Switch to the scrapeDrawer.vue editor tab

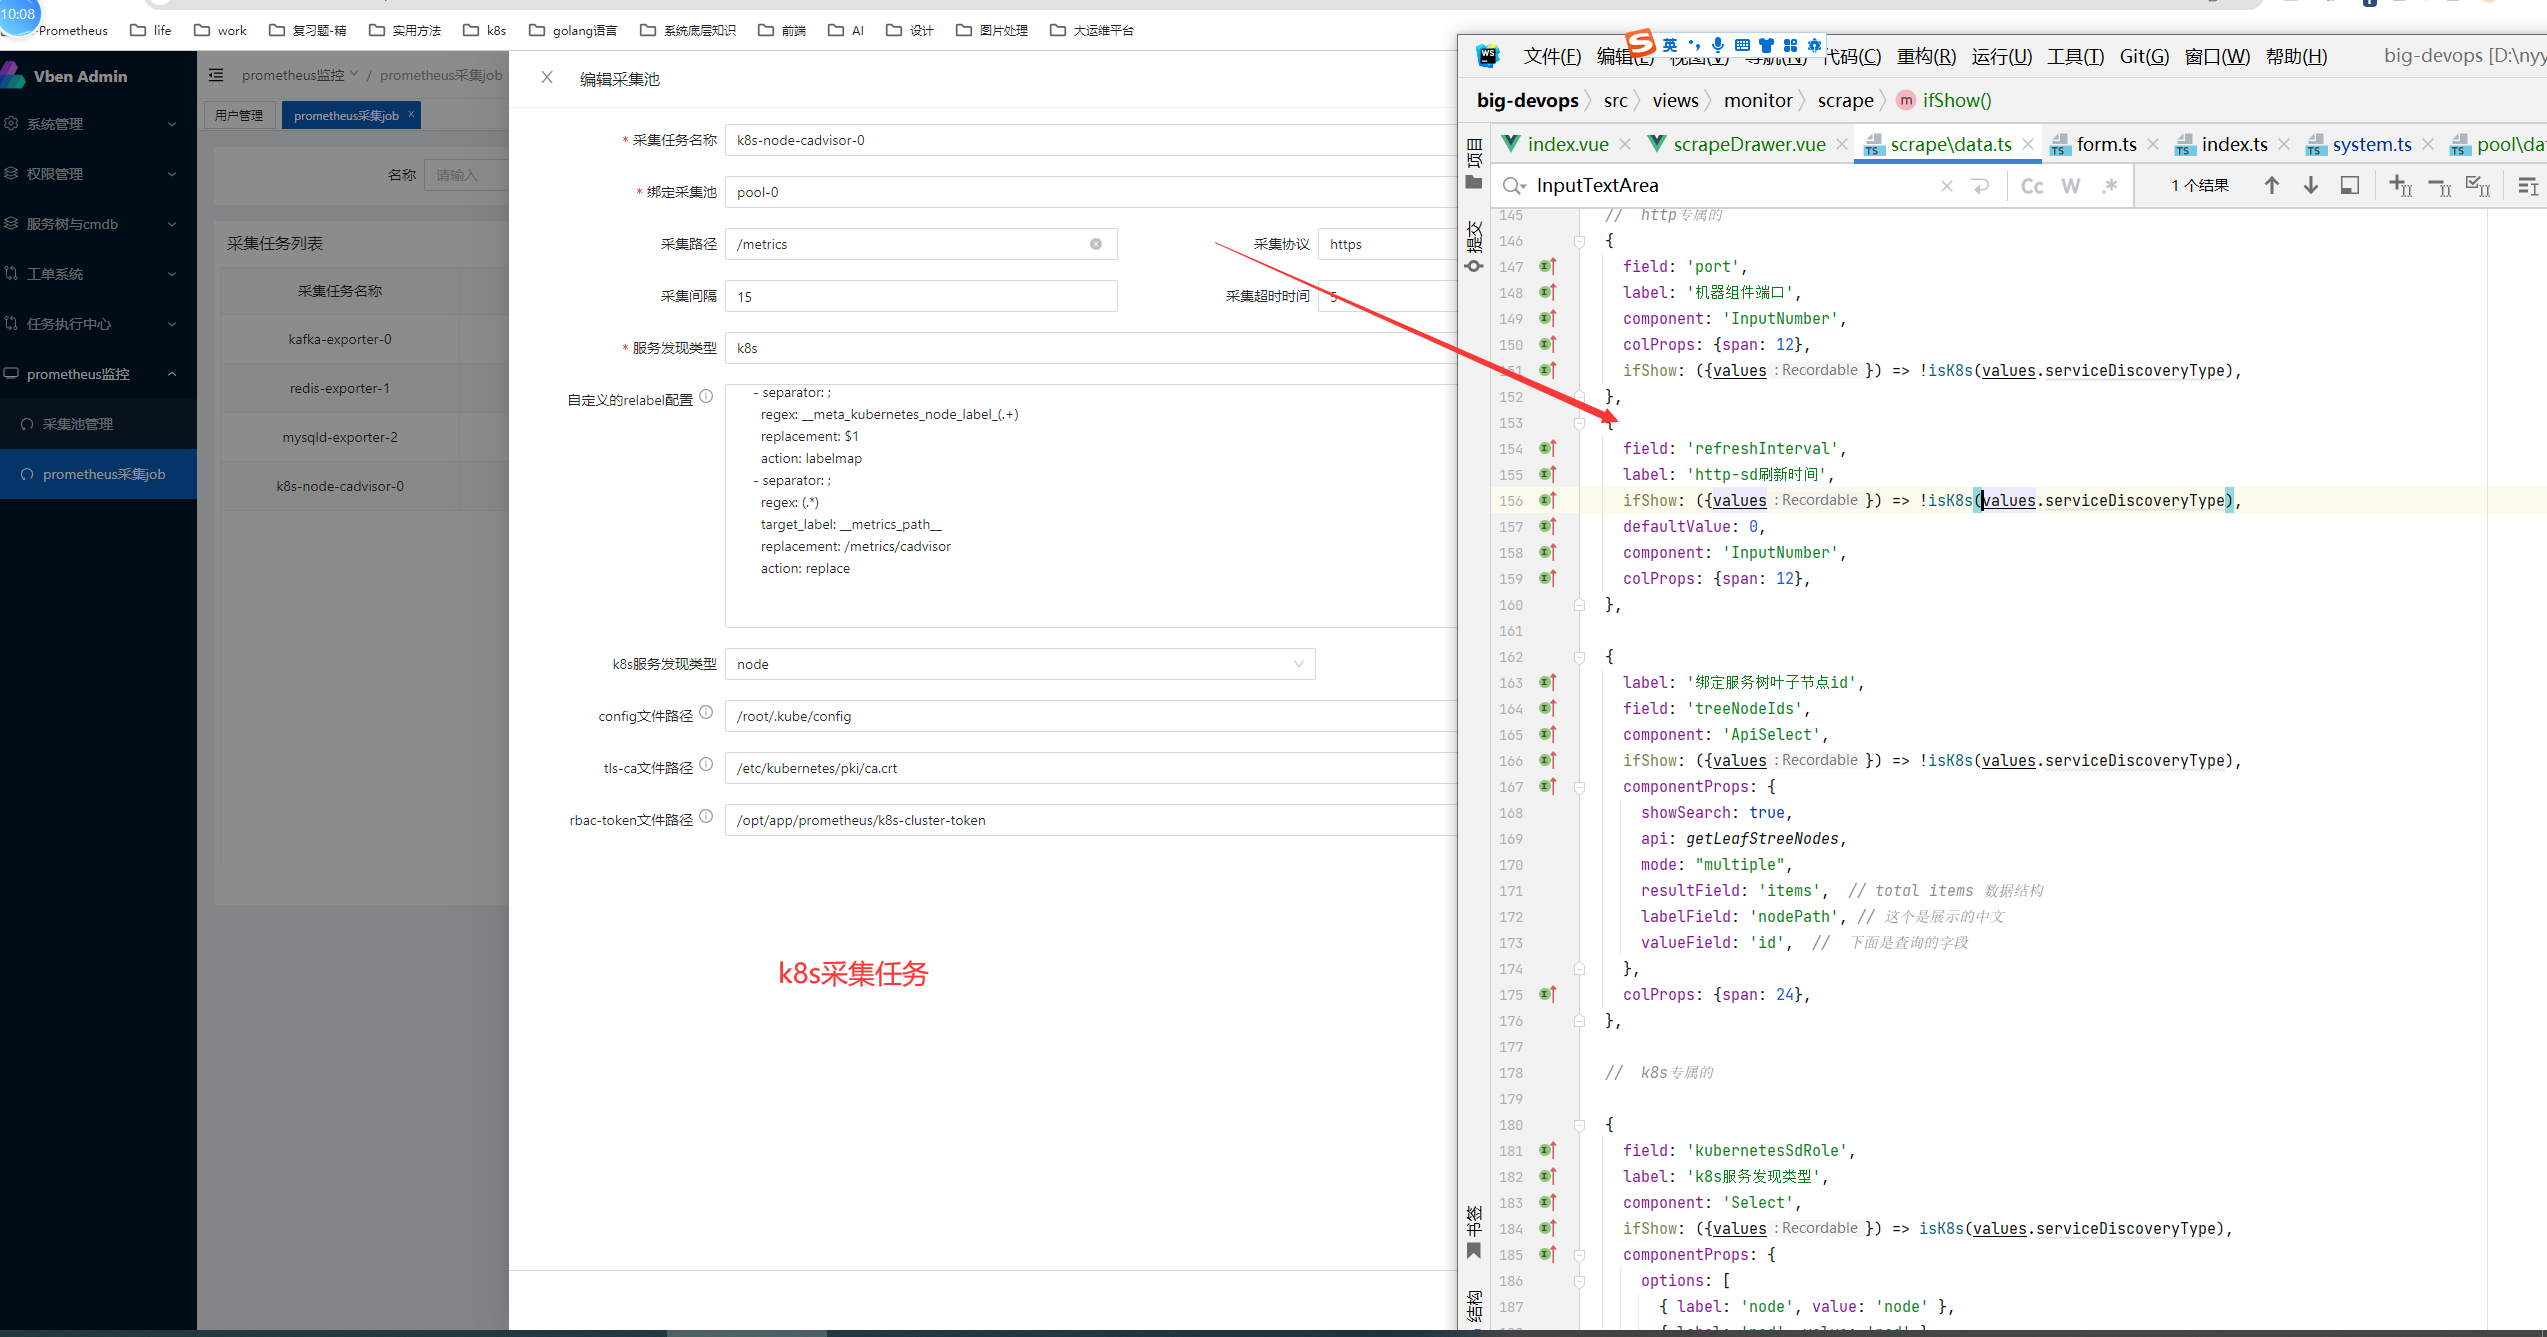click(1748, 145)
